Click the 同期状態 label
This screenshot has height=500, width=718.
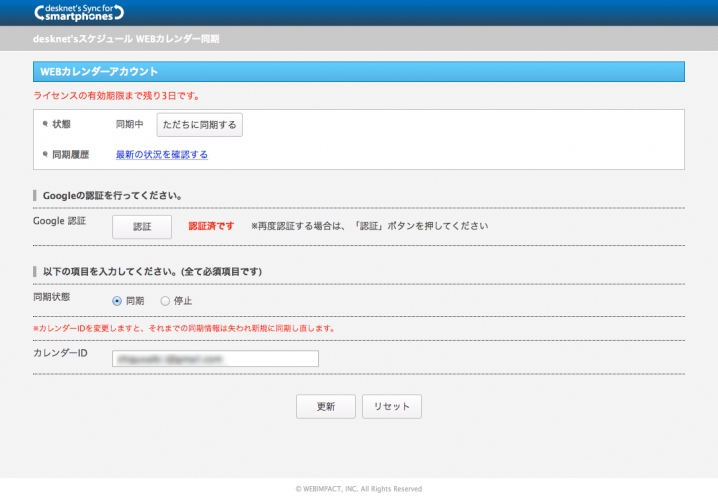click(51, 297)
